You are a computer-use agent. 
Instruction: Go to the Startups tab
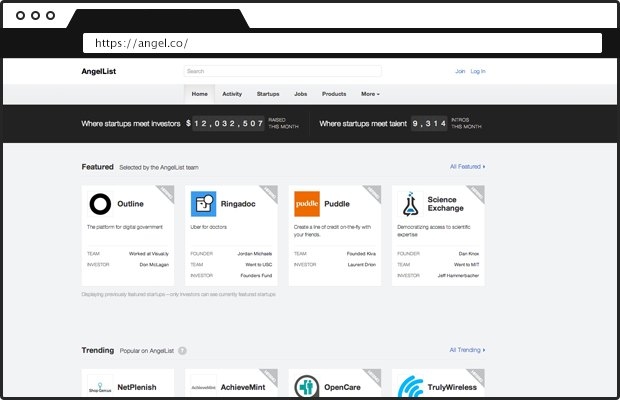click(x=268, y=94)
